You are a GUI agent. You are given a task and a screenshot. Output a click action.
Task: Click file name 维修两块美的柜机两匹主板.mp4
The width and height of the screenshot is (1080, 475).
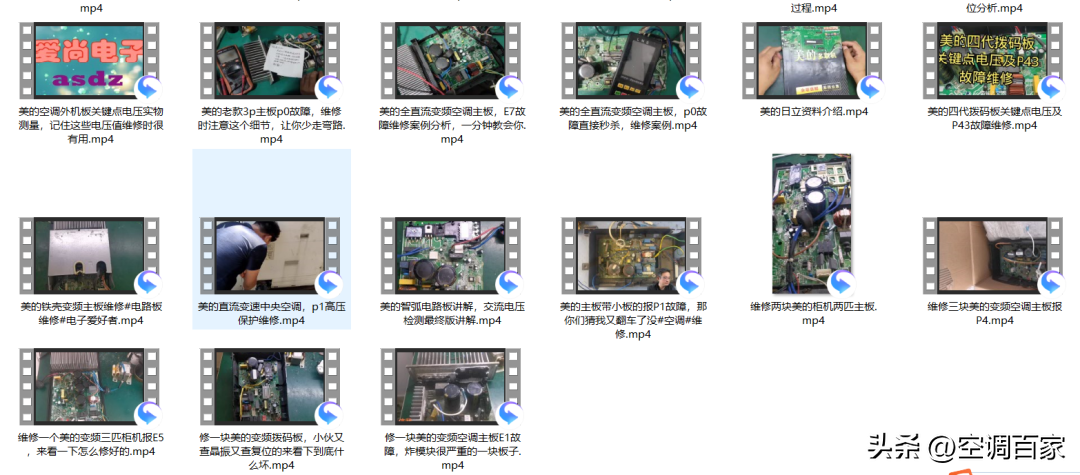[x=812, y=313]
